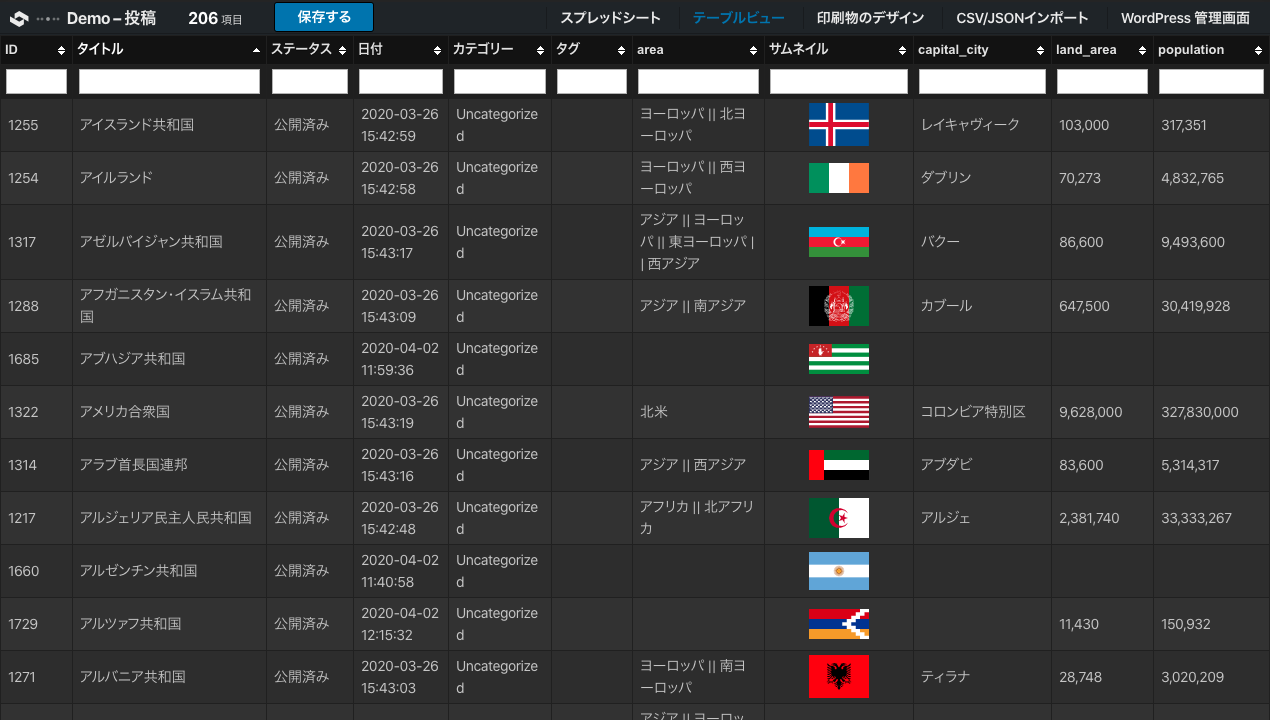
Task: Click the カテゴリー filter field
Action: pos(500,81)
